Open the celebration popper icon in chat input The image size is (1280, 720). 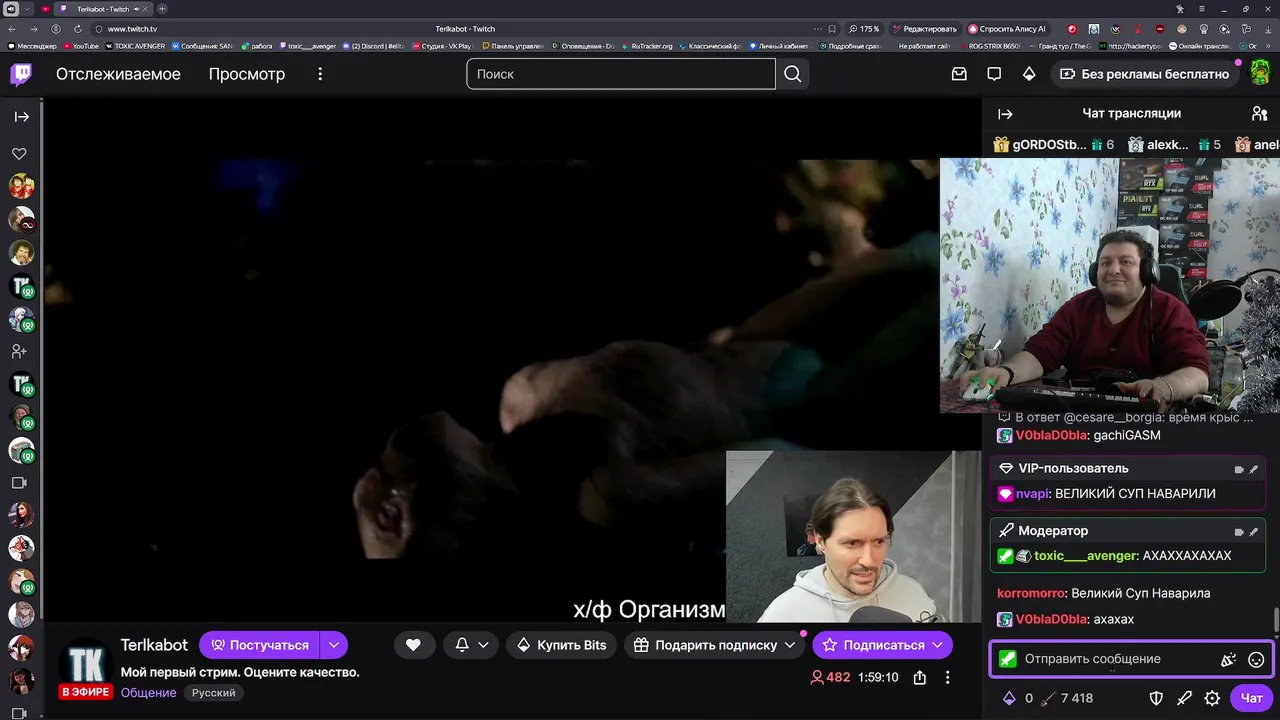1229,659
